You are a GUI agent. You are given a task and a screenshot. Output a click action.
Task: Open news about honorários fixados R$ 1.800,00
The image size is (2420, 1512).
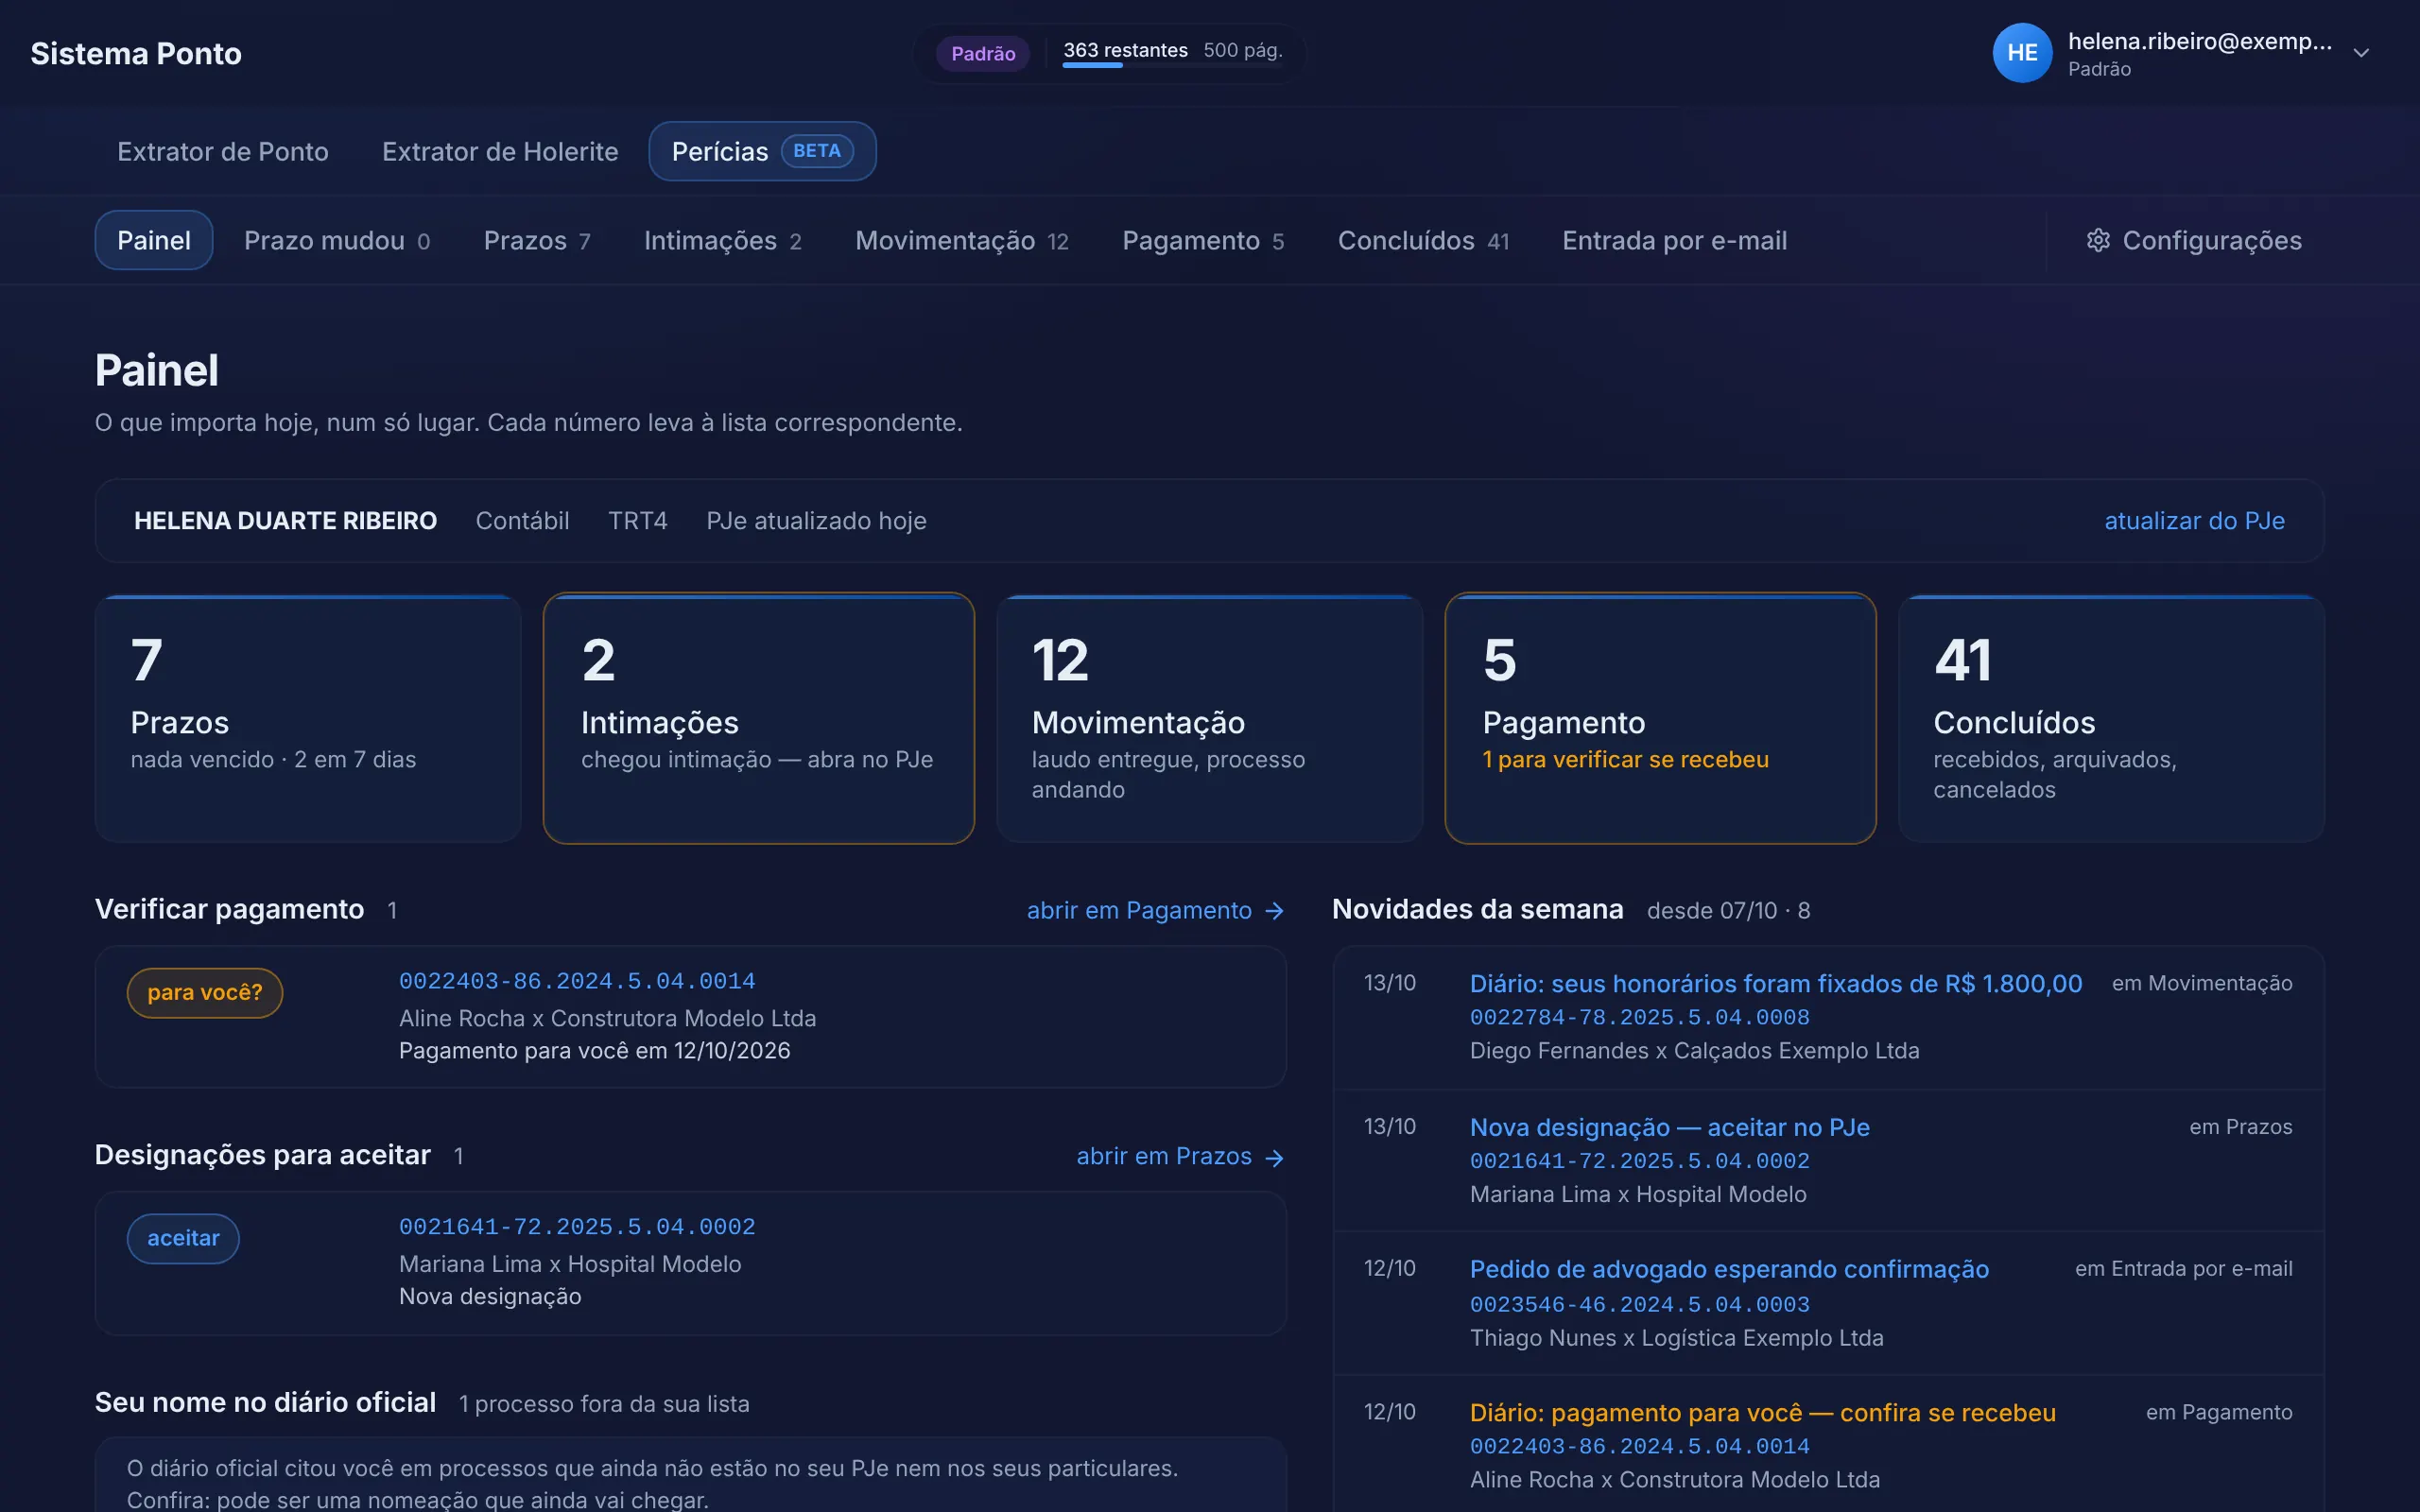click(1776, 983)
